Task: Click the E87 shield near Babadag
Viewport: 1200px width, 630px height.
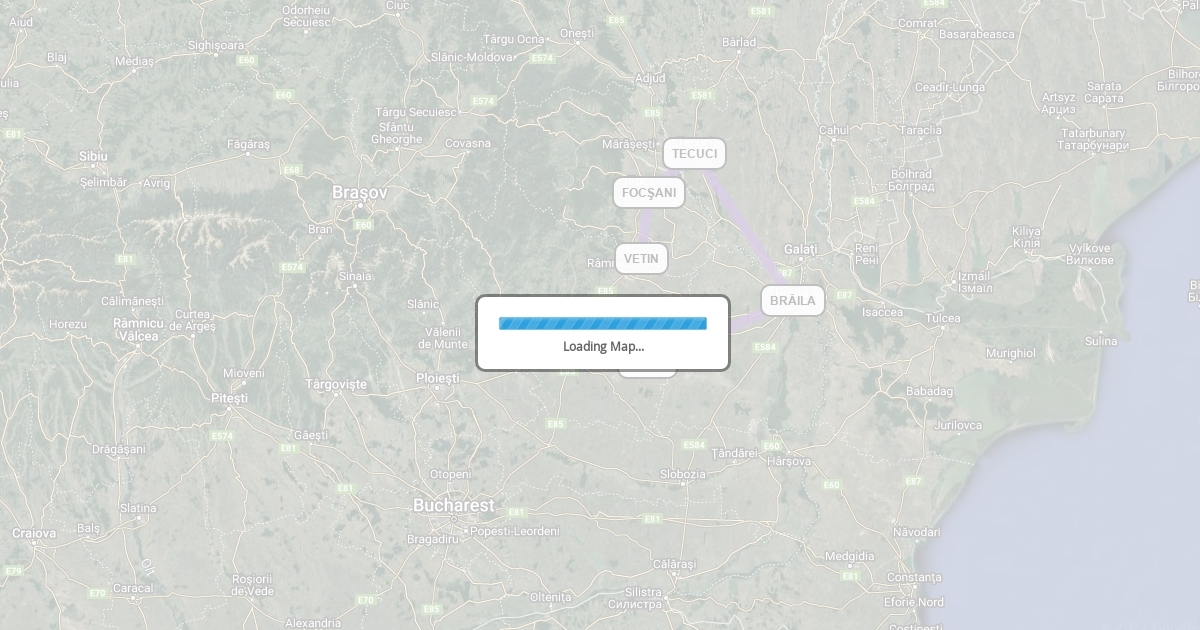Action: coord(913,481)
